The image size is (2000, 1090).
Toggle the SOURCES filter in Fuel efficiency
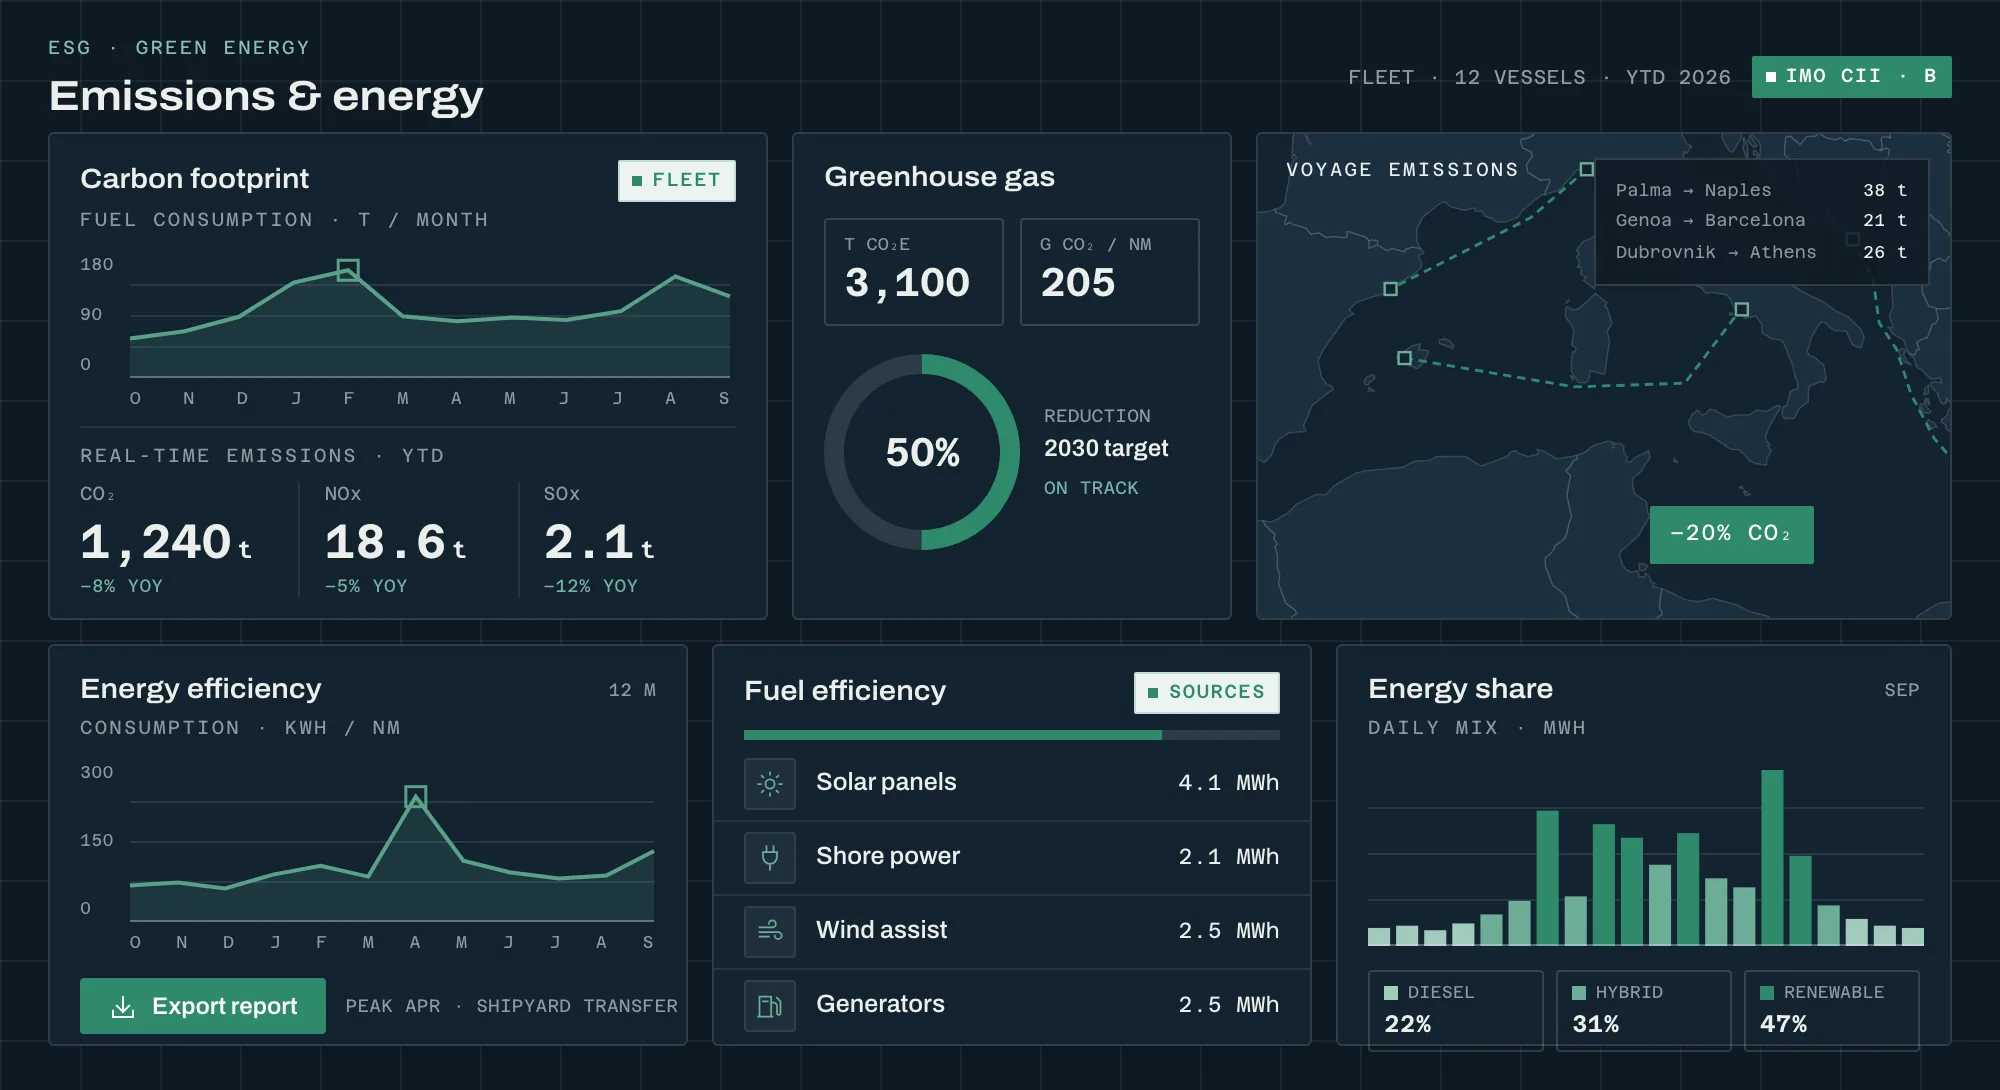(x=1207, y=693)
